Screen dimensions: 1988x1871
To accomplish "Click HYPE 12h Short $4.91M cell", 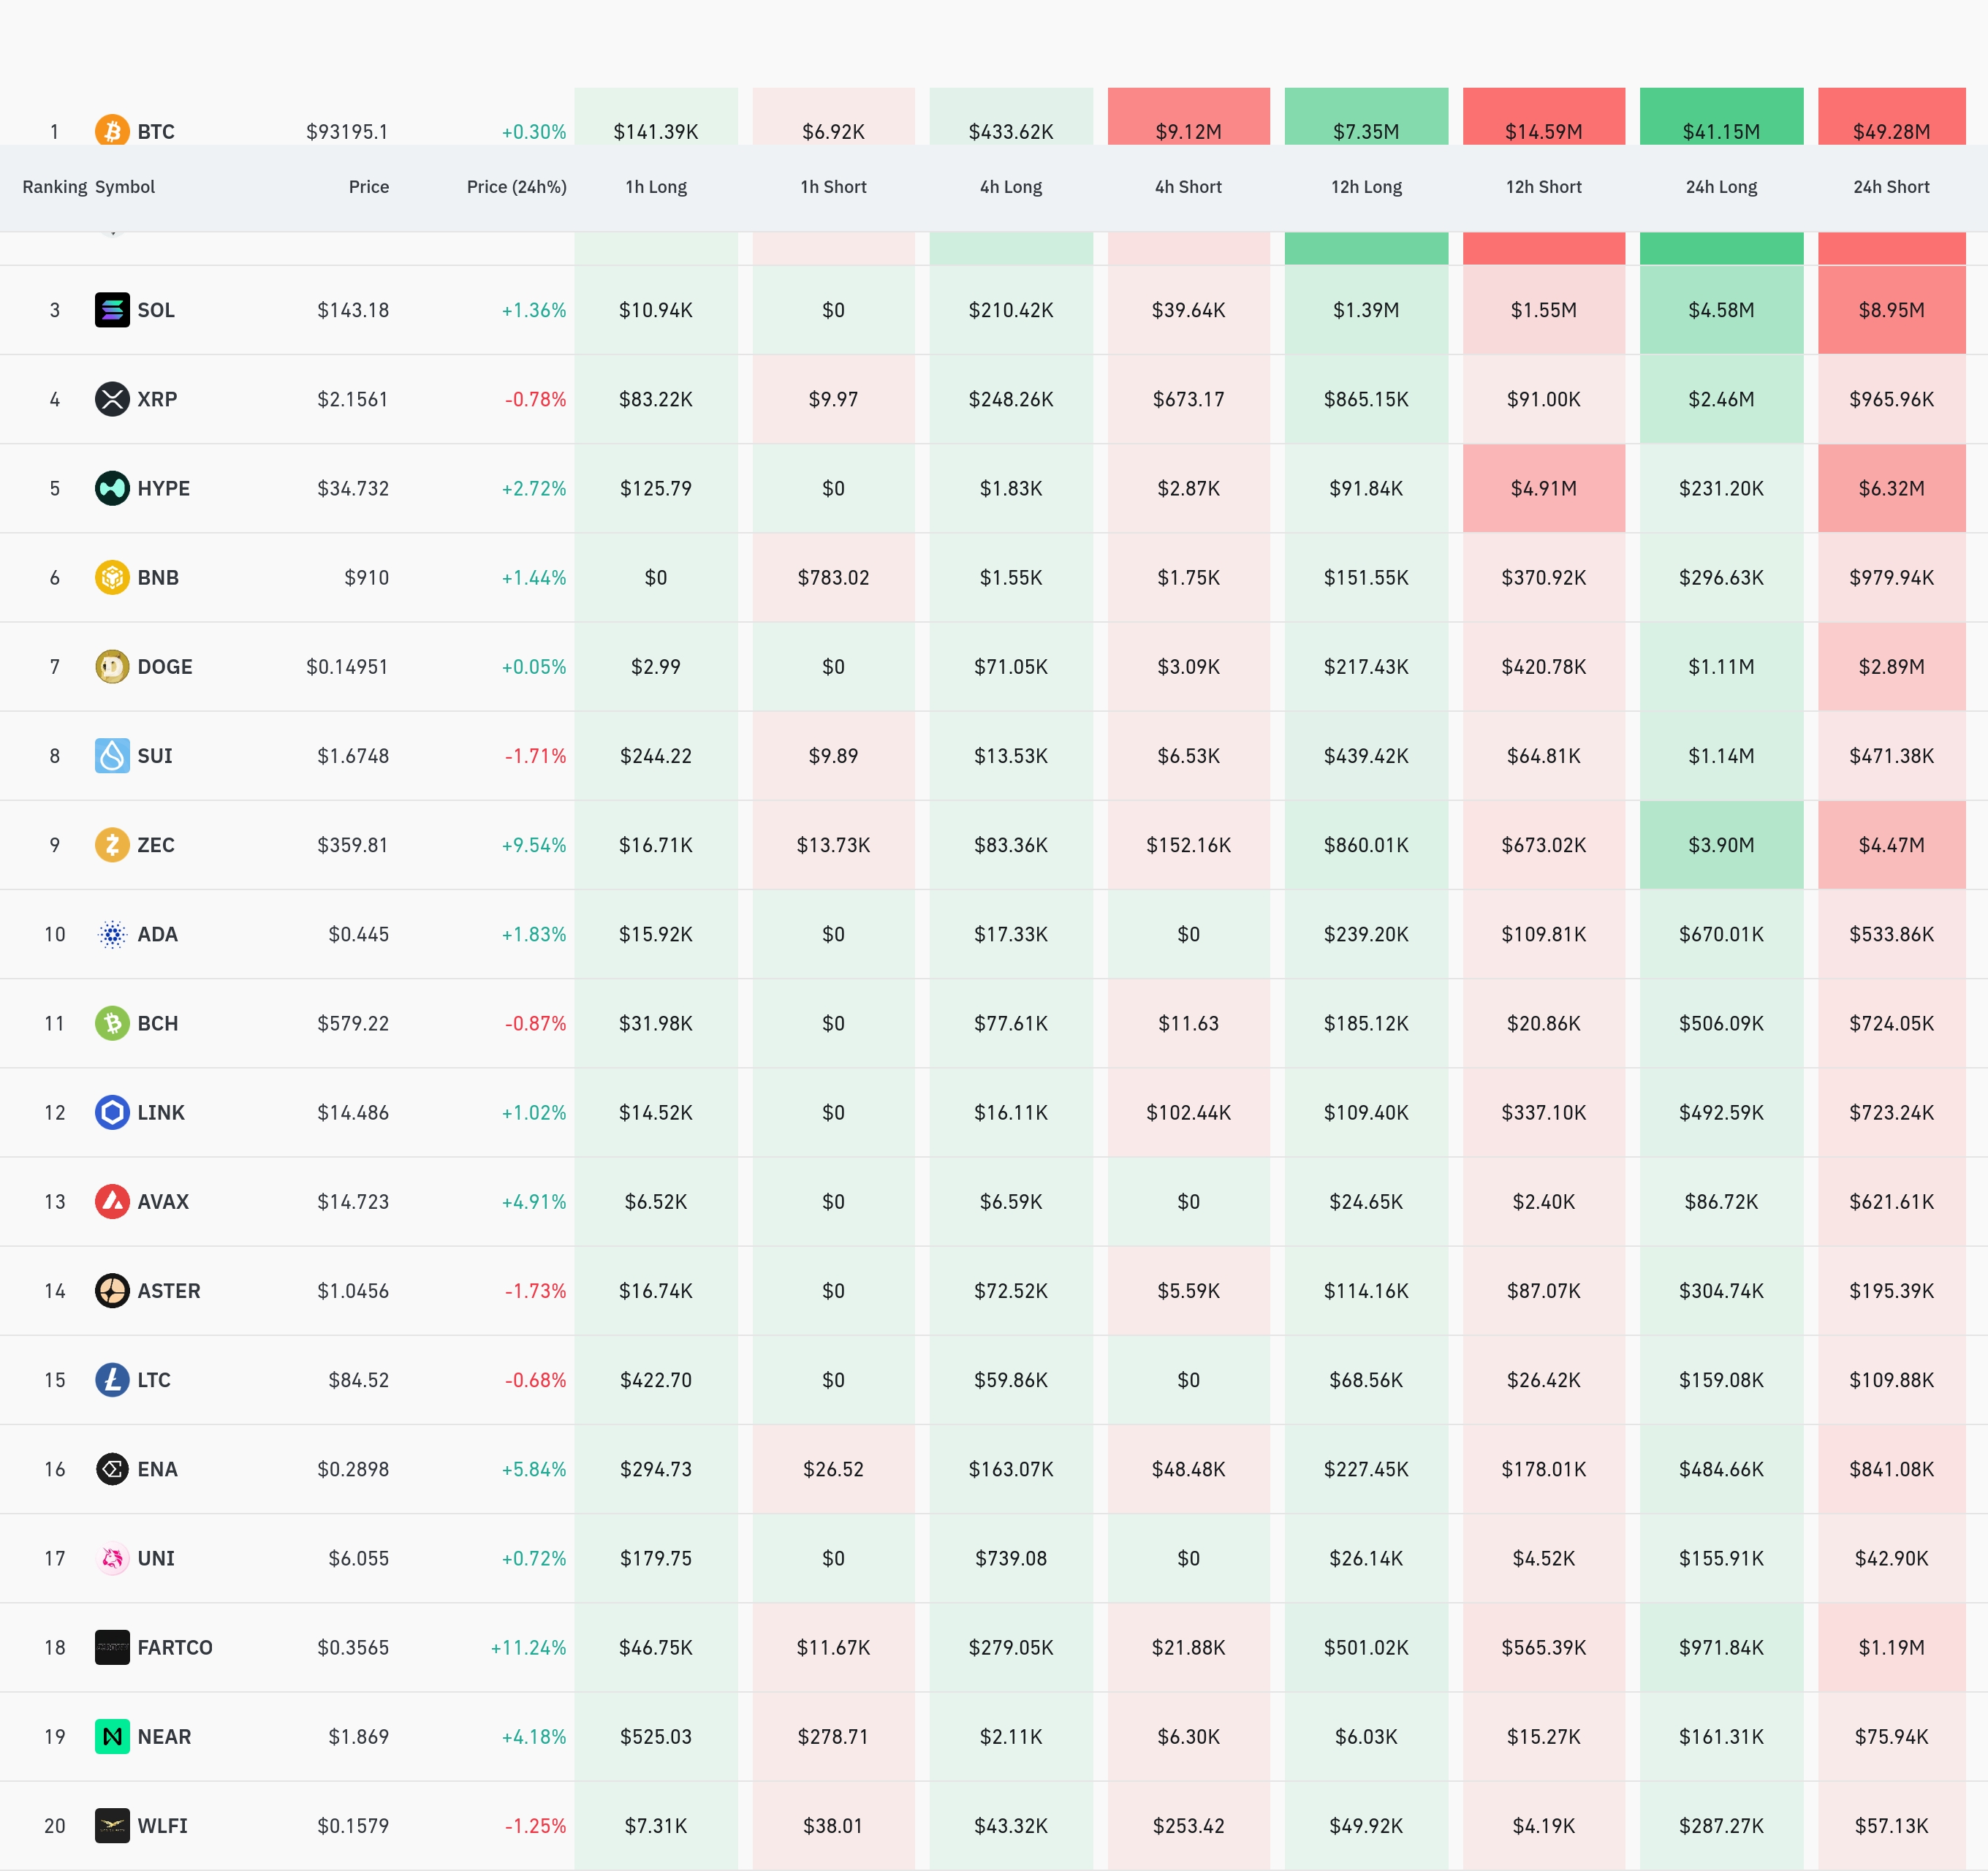I will pyautogui.click(x=1543, y=488).
